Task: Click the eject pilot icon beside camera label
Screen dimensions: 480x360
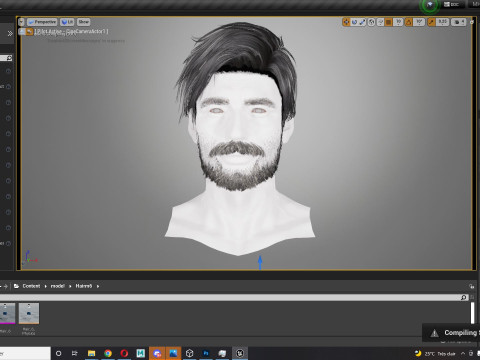Action: coord(22,32)
